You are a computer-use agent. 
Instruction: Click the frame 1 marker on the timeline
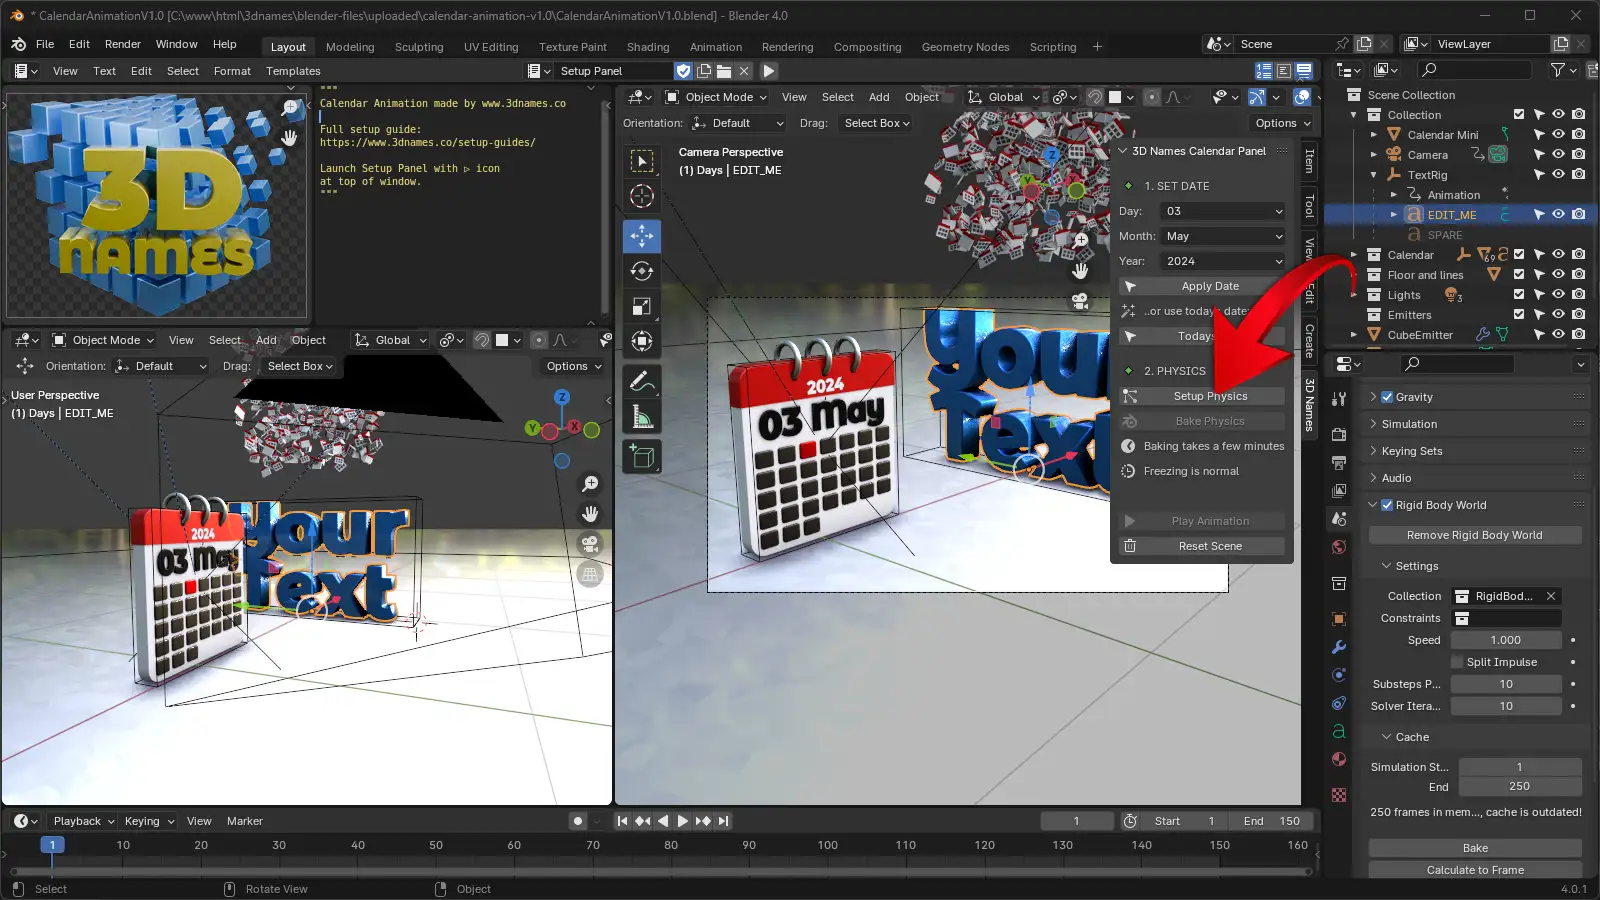pos(52,845)
